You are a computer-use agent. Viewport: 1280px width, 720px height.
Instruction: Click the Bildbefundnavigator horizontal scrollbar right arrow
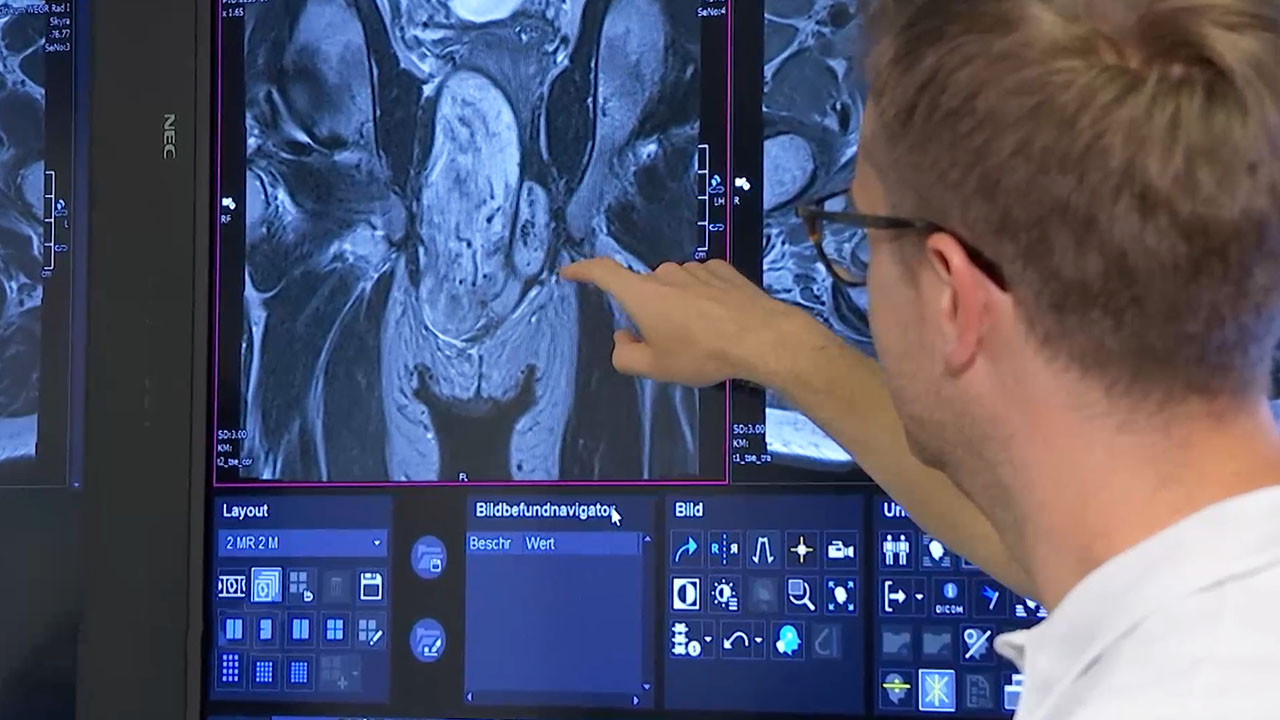click(x=635, y=699)
